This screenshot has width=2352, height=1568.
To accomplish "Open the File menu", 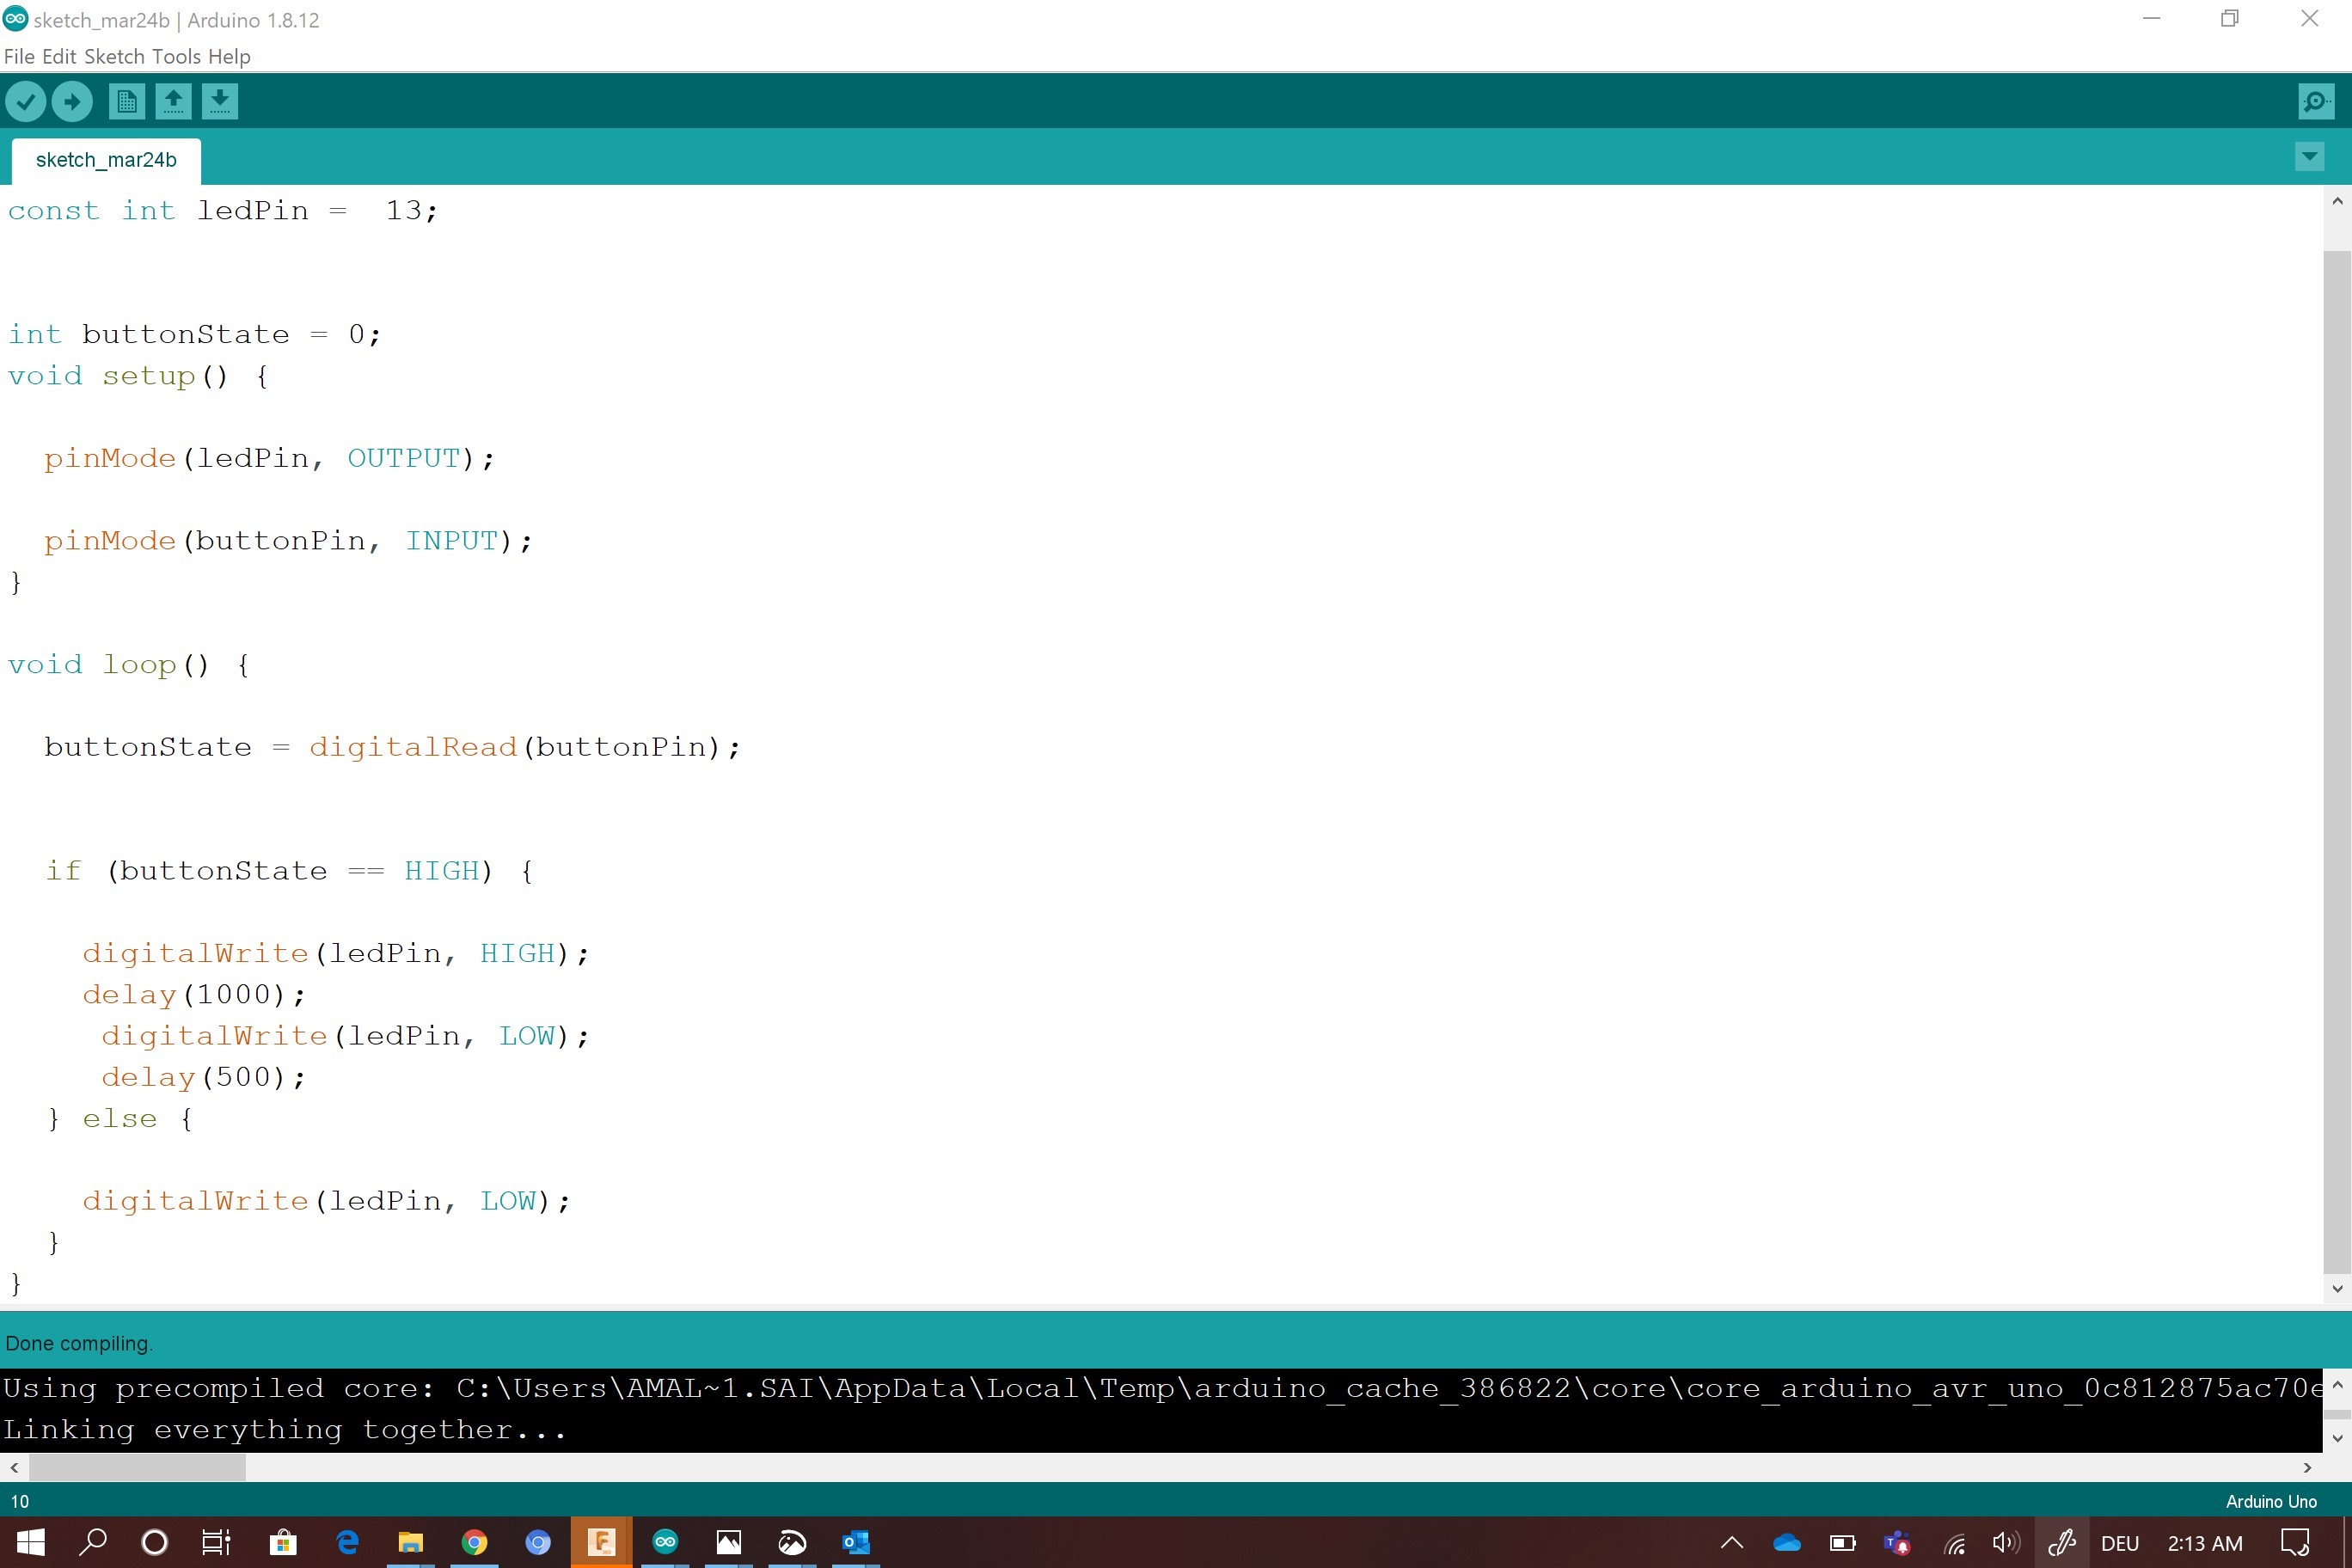I will coord(19,56).
